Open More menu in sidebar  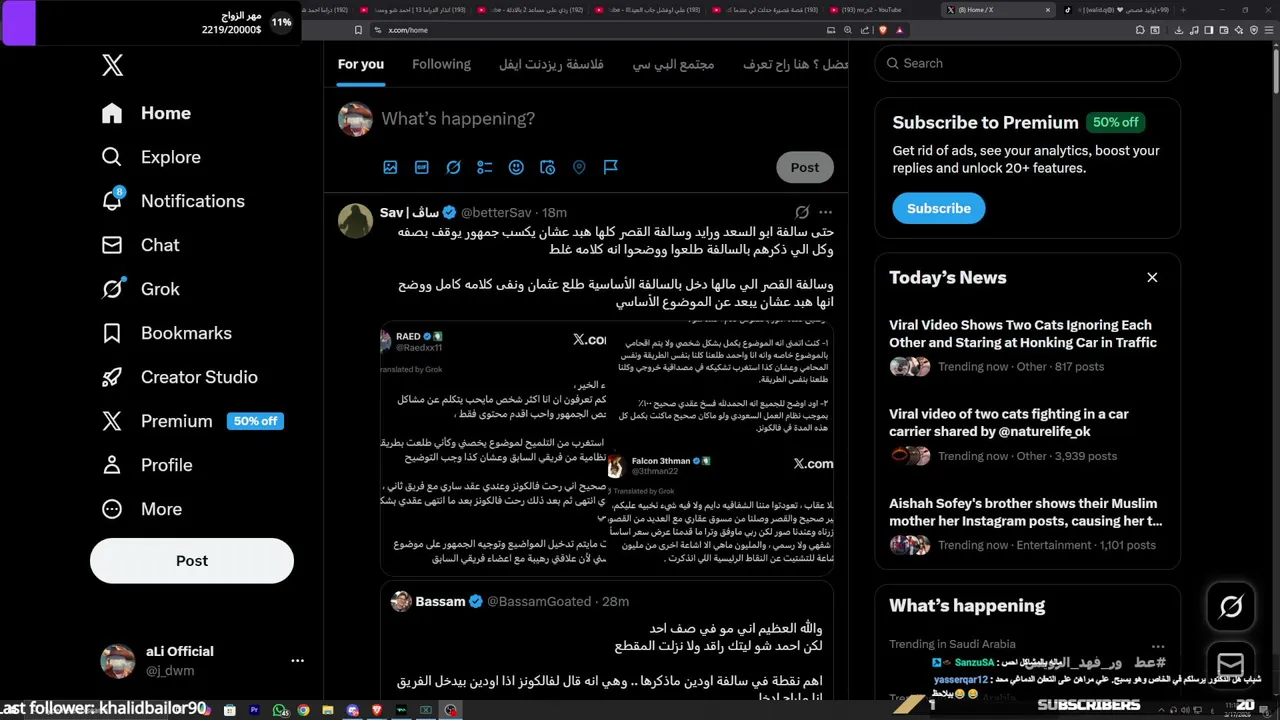pyautogui.click(x=141, y=509)
